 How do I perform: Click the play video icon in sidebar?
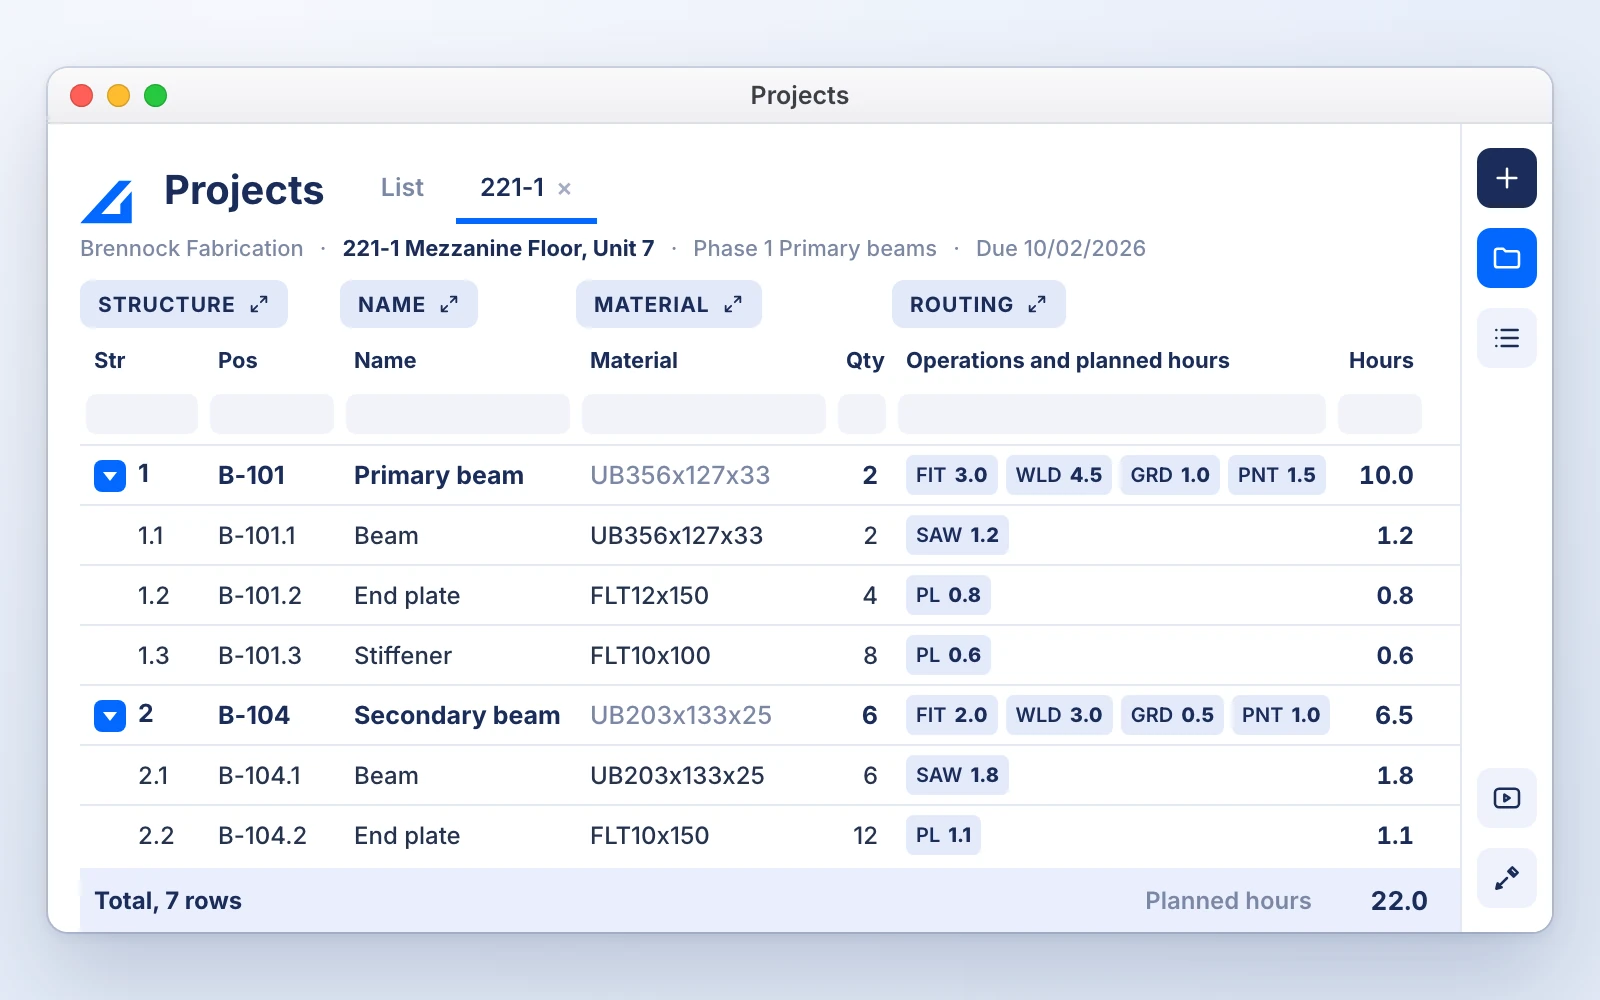[1506, 798]
